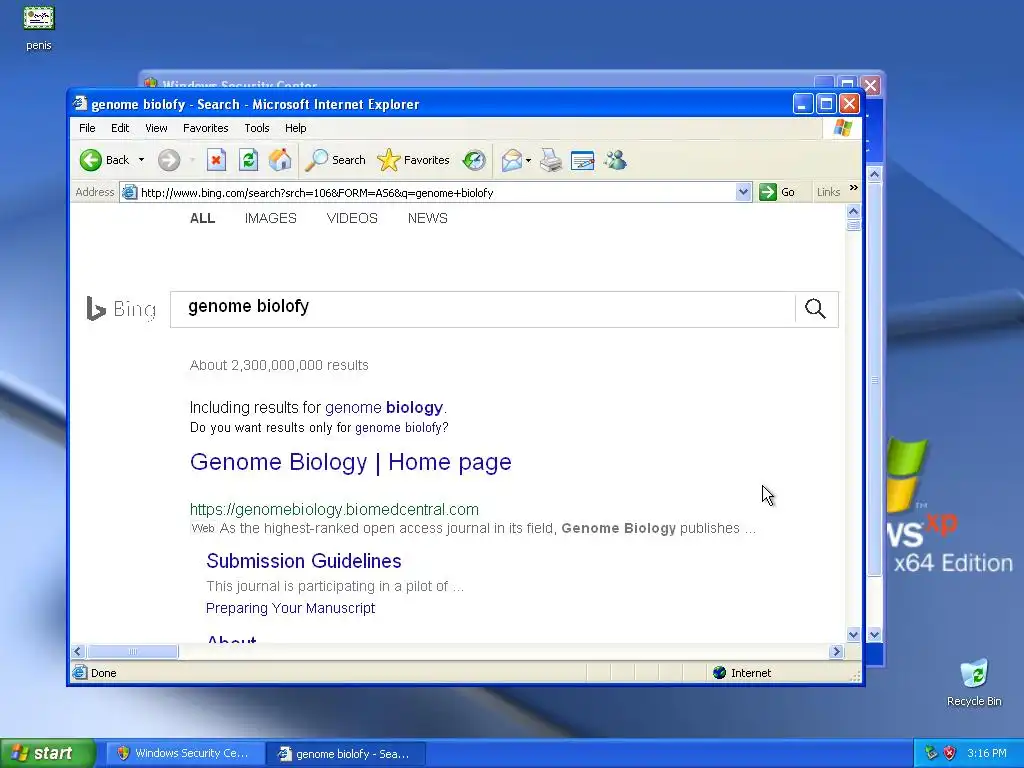
Task: Open the Edit menu
Action: point(120,128)
